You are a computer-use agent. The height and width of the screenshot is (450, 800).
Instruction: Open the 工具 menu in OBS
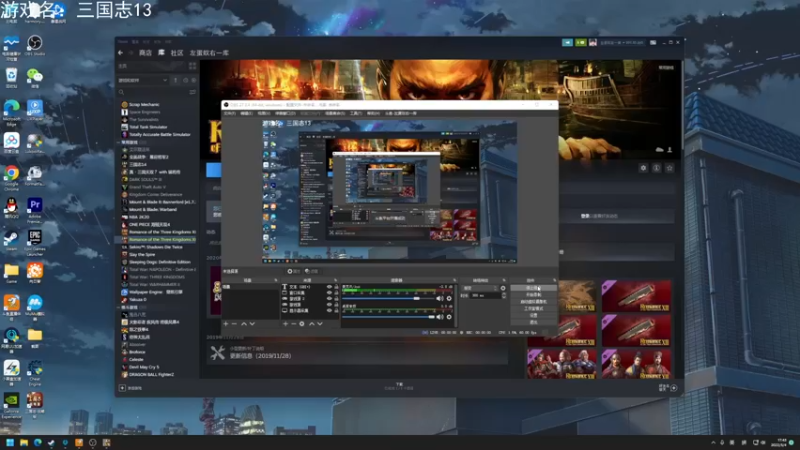(x=356, y=113)
